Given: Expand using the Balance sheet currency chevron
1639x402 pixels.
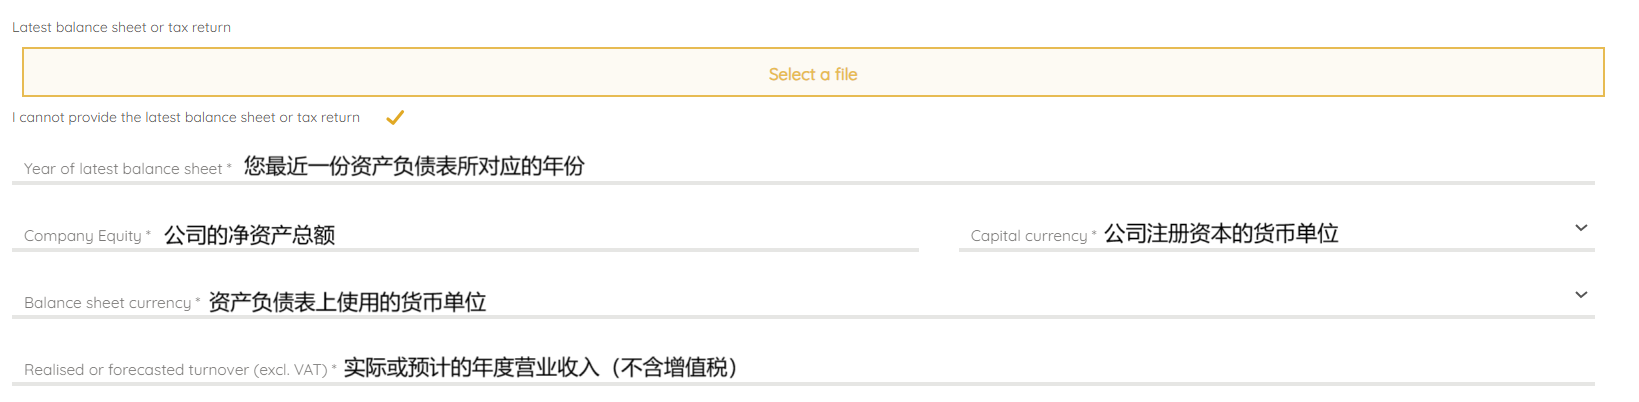Looking at the screenshot, I should pos(1581,295).
